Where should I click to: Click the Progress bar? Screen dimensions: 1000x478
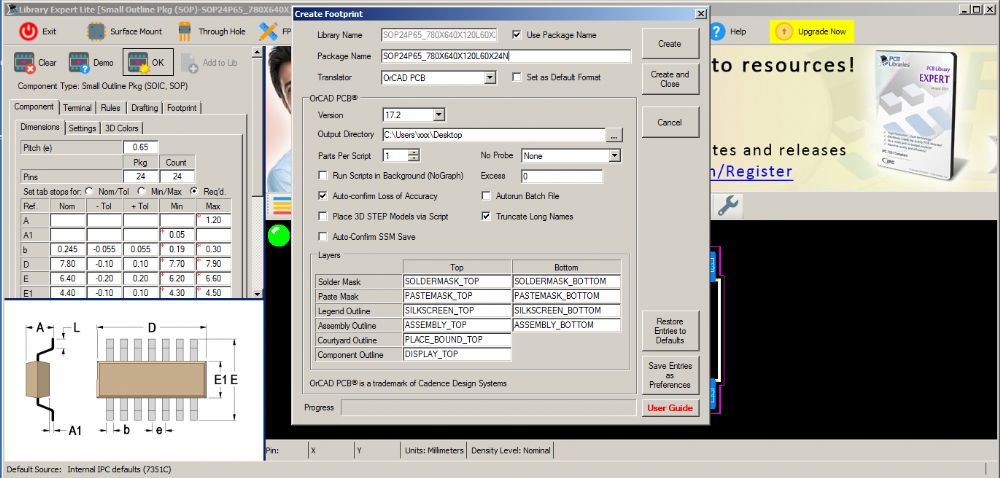[x=489, y=408]
